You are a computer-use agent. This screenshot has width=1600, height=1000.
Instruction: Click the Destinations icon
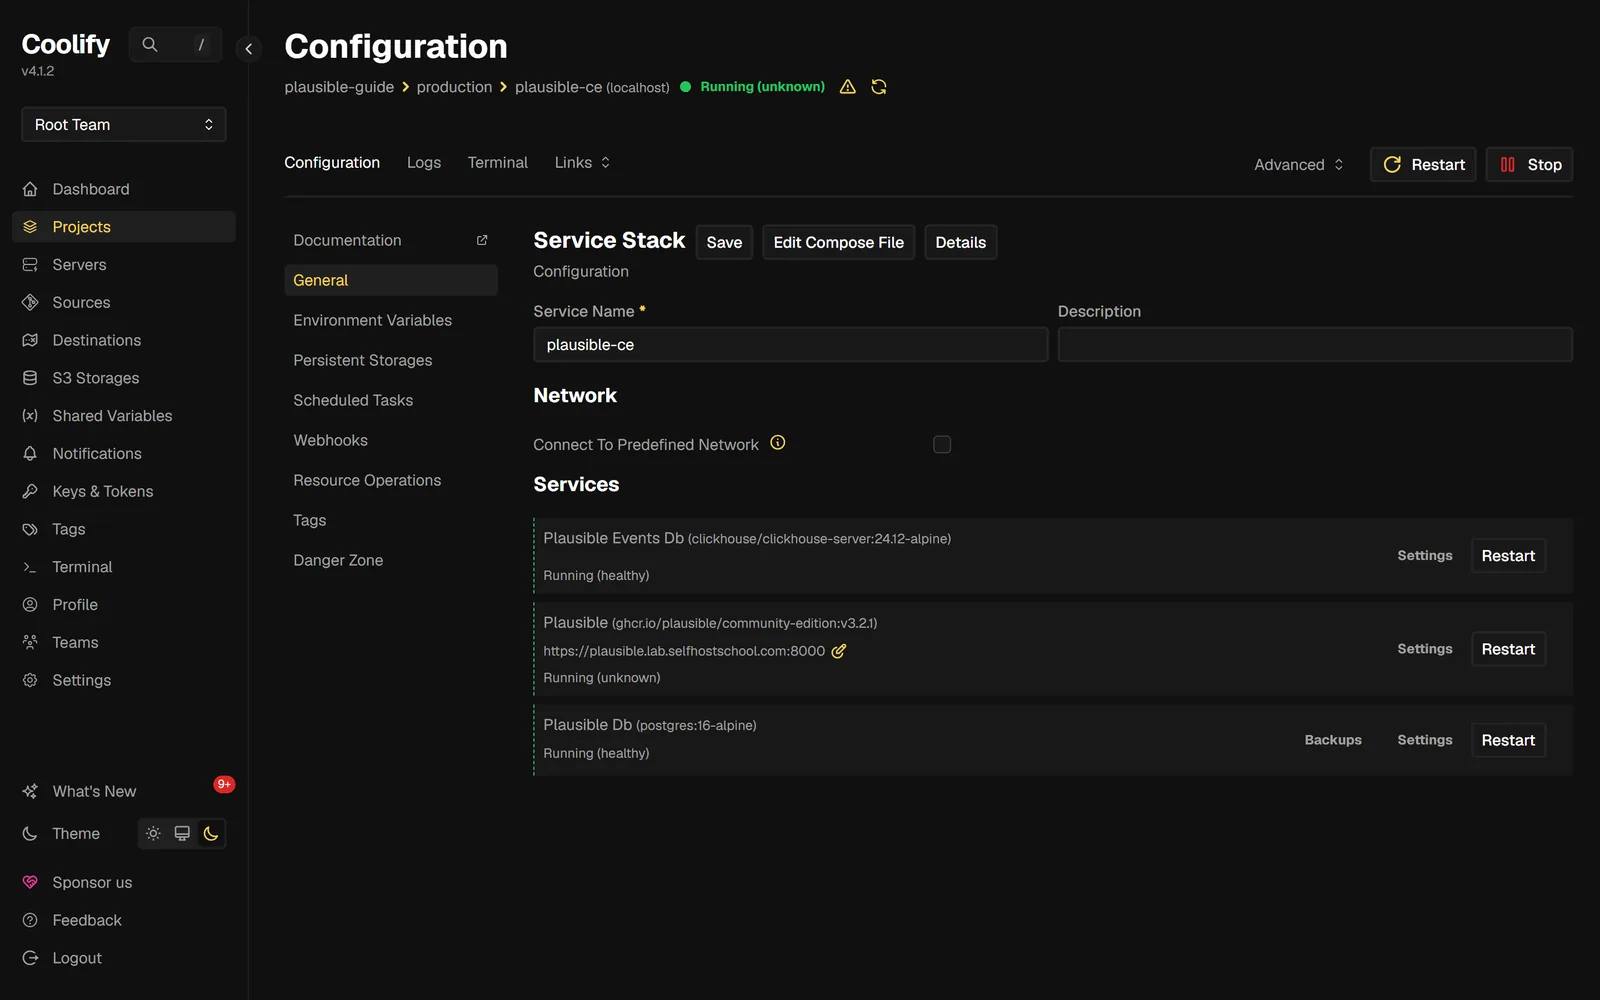click(x=30, y=340)
